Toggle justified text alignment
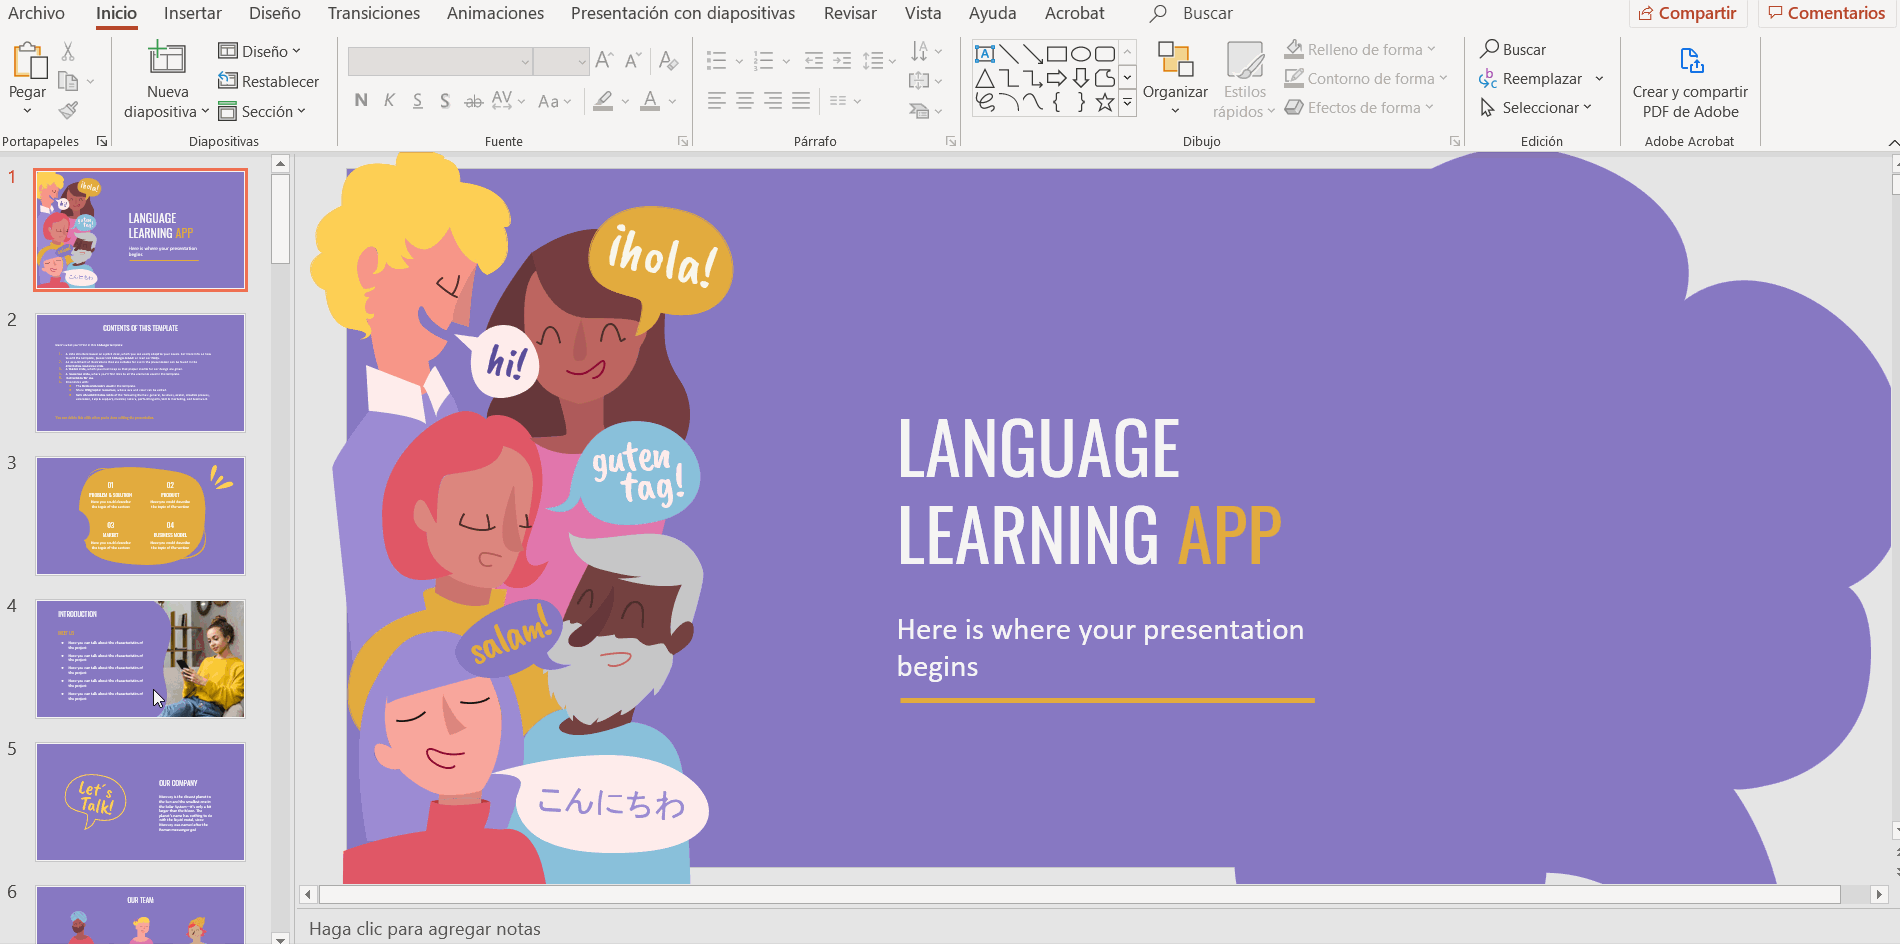Image resolution: width=1900 pixels, height=944 pixels. click(801, 100)
